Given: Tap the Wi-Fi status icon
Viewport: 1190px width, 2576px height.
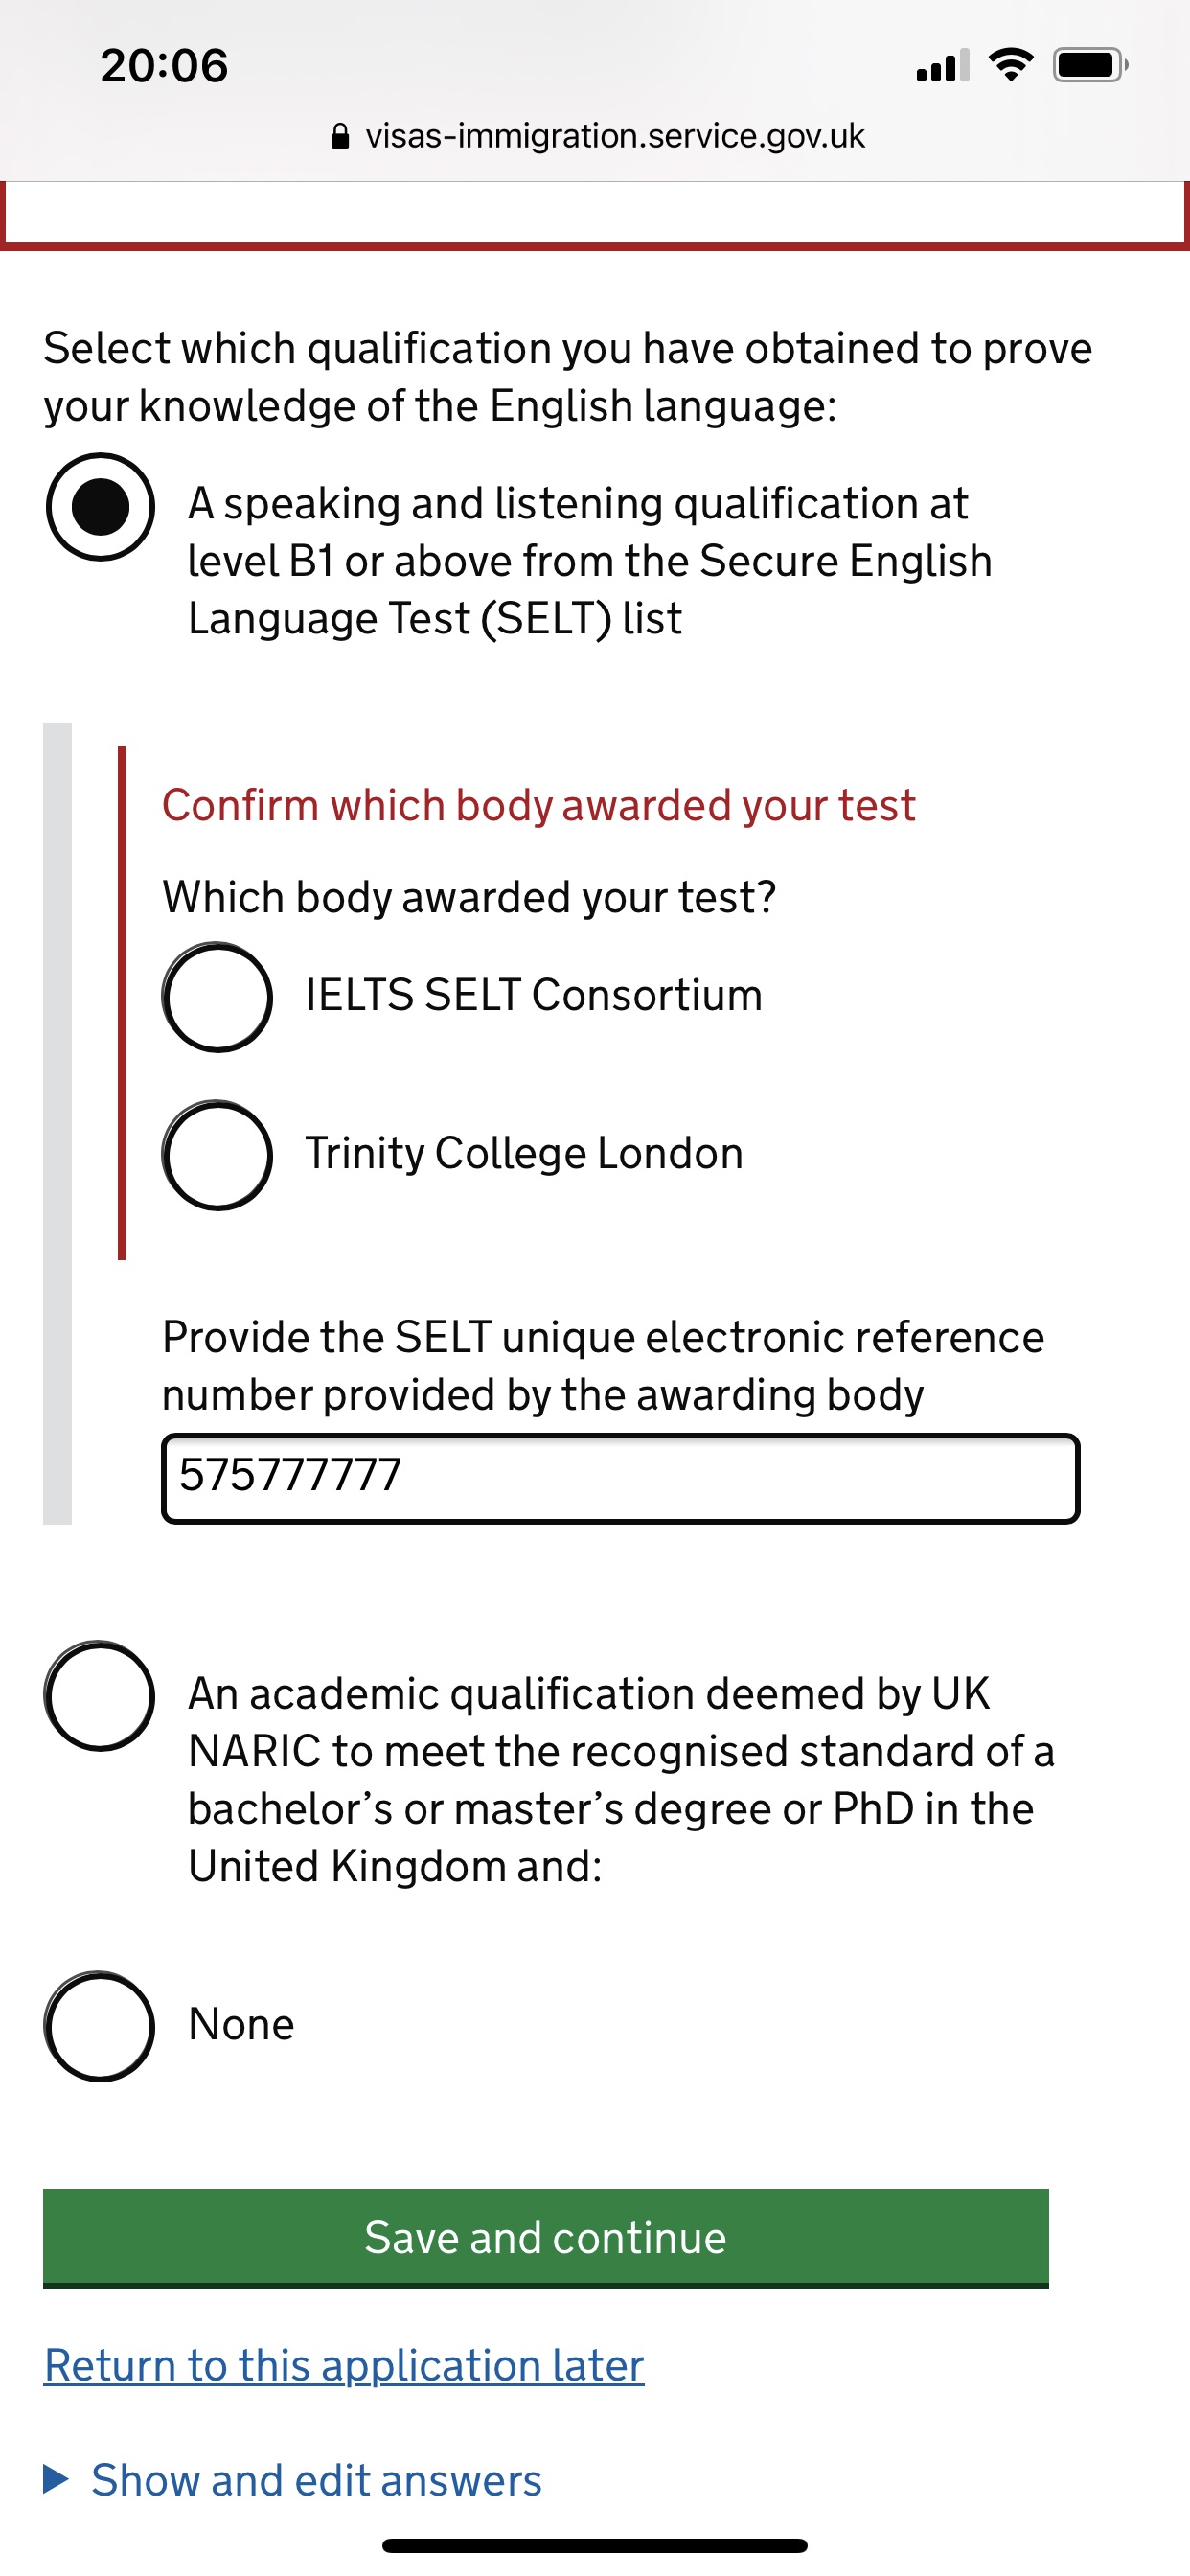Looking at the screenshot, I should click(x=1010, y=66).
